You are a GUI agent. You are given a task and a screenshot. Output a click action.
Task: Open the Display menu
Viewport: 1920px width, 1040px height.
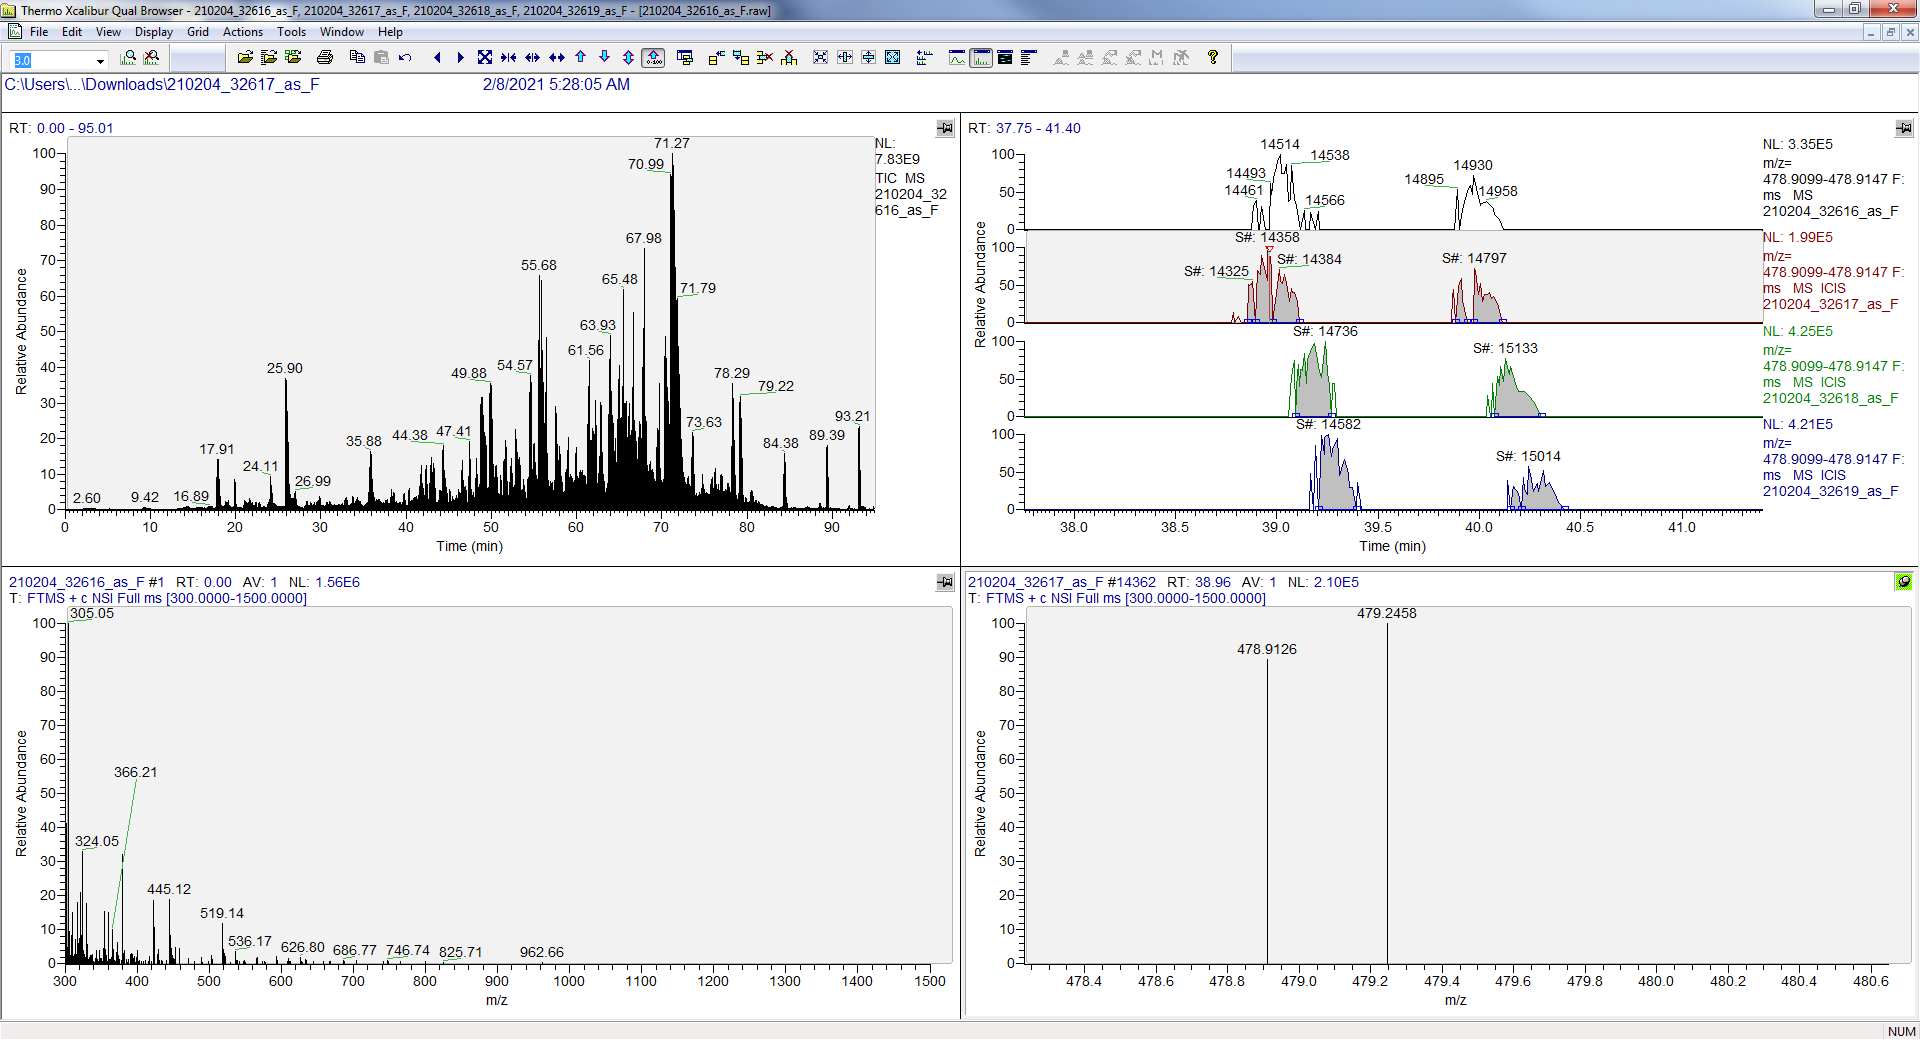(x=154, y=32)
